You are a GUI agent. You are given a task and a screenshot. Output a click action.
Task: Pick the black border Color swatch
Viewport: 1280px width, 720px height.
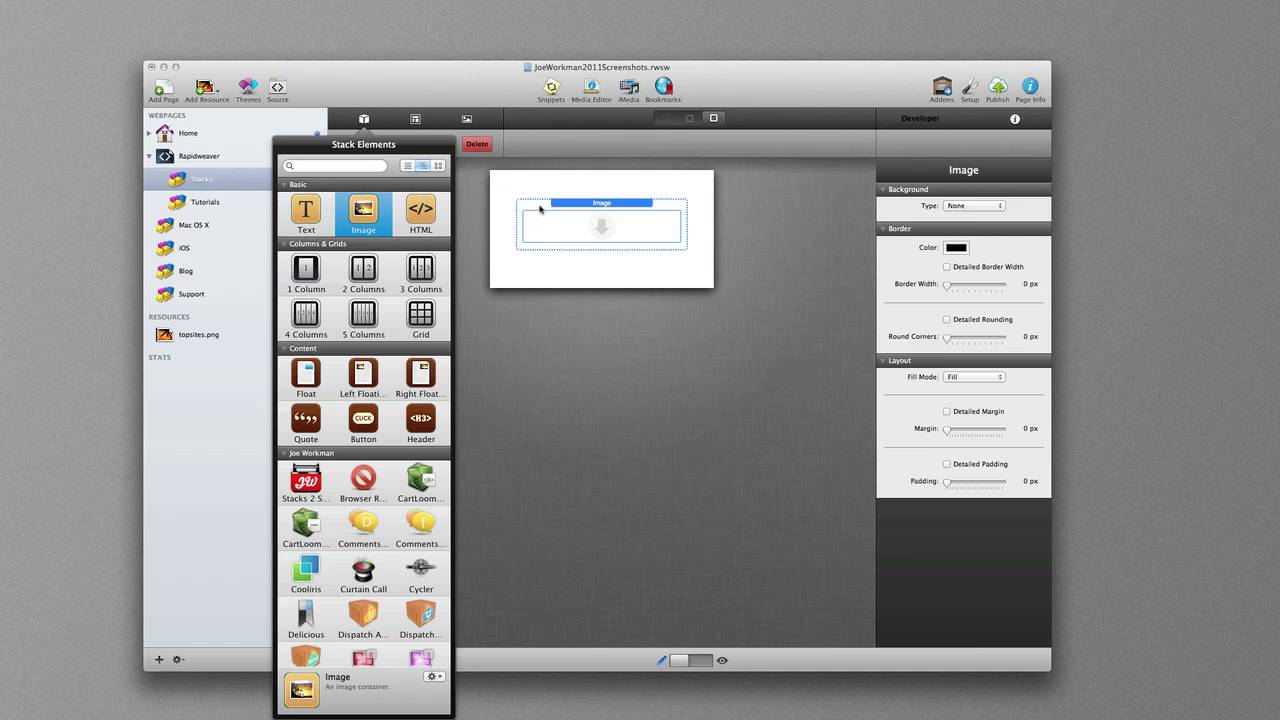click(956, 248)
